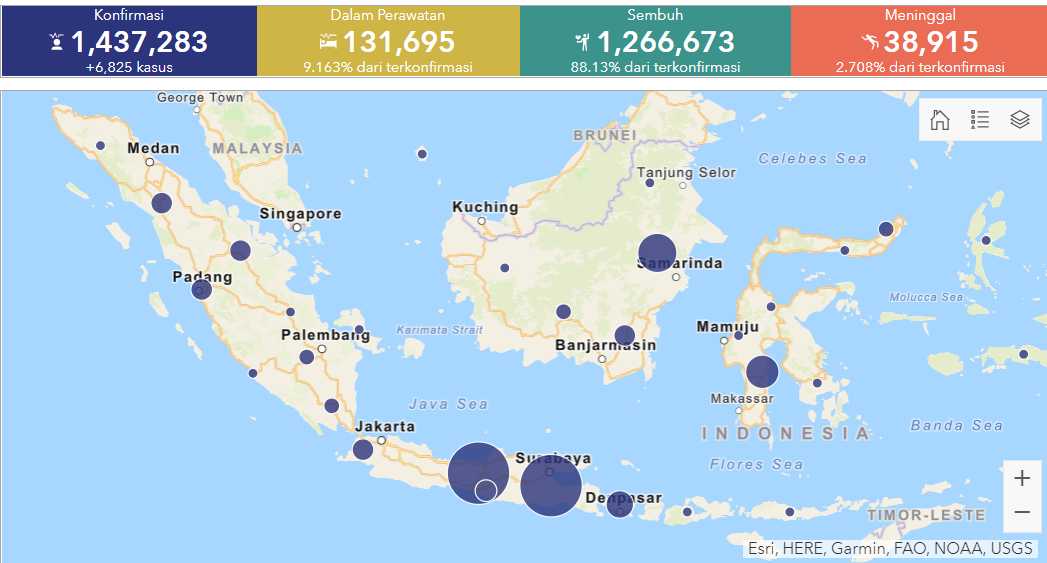Click the small white-outlined circle in Java
The height and width of the screenshot is (563, 1047).
[486, 490]
